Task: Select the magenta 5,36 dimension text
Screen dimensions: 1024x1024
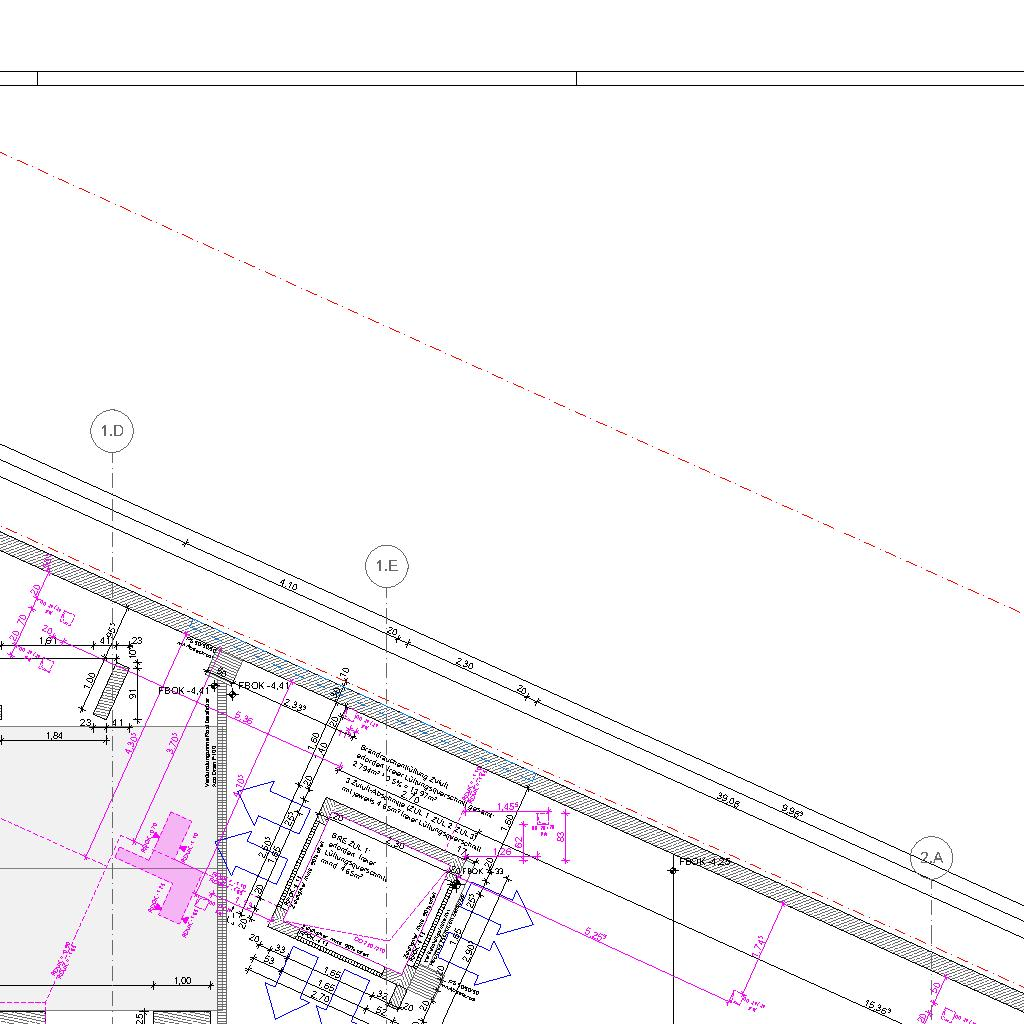Action: (x=243, y=719)
